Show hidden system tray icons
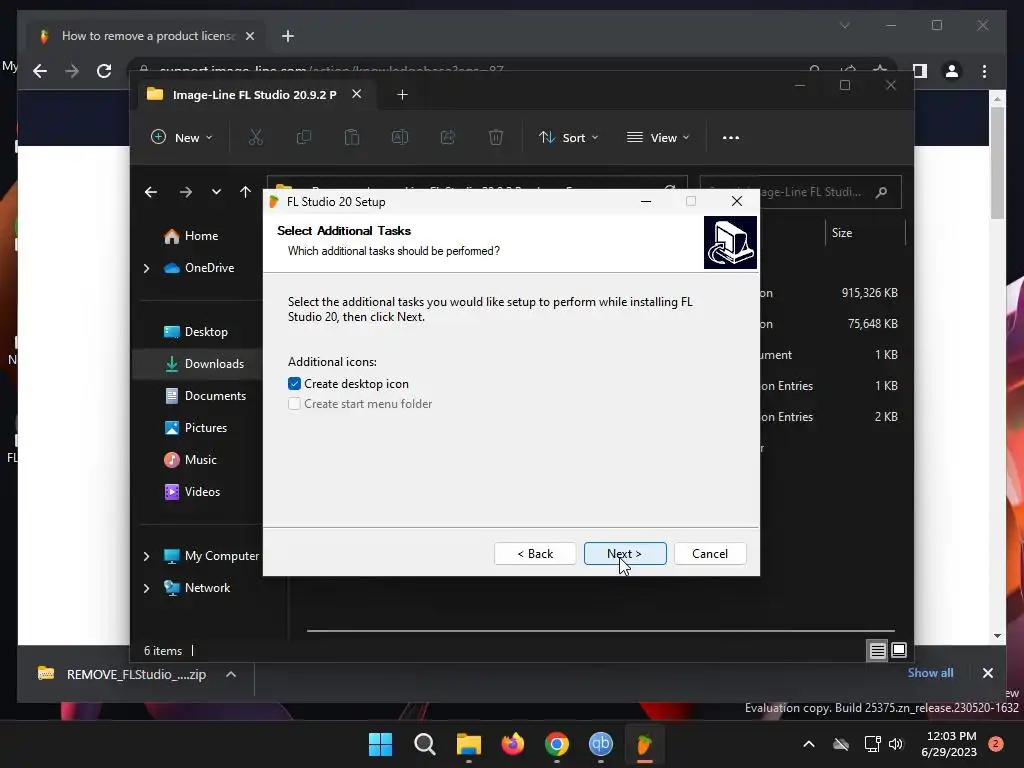The width and height of the screenshot is (1024, 768). click(x=808, y=744)
